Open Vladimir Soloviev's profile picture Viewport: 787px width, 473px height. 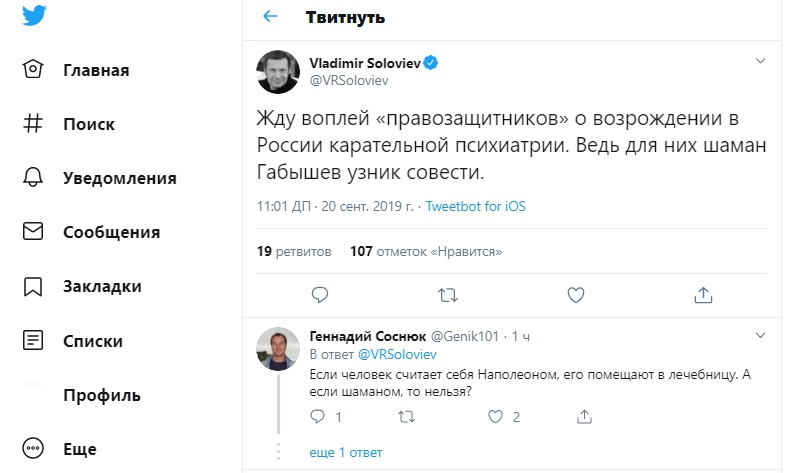276,72
